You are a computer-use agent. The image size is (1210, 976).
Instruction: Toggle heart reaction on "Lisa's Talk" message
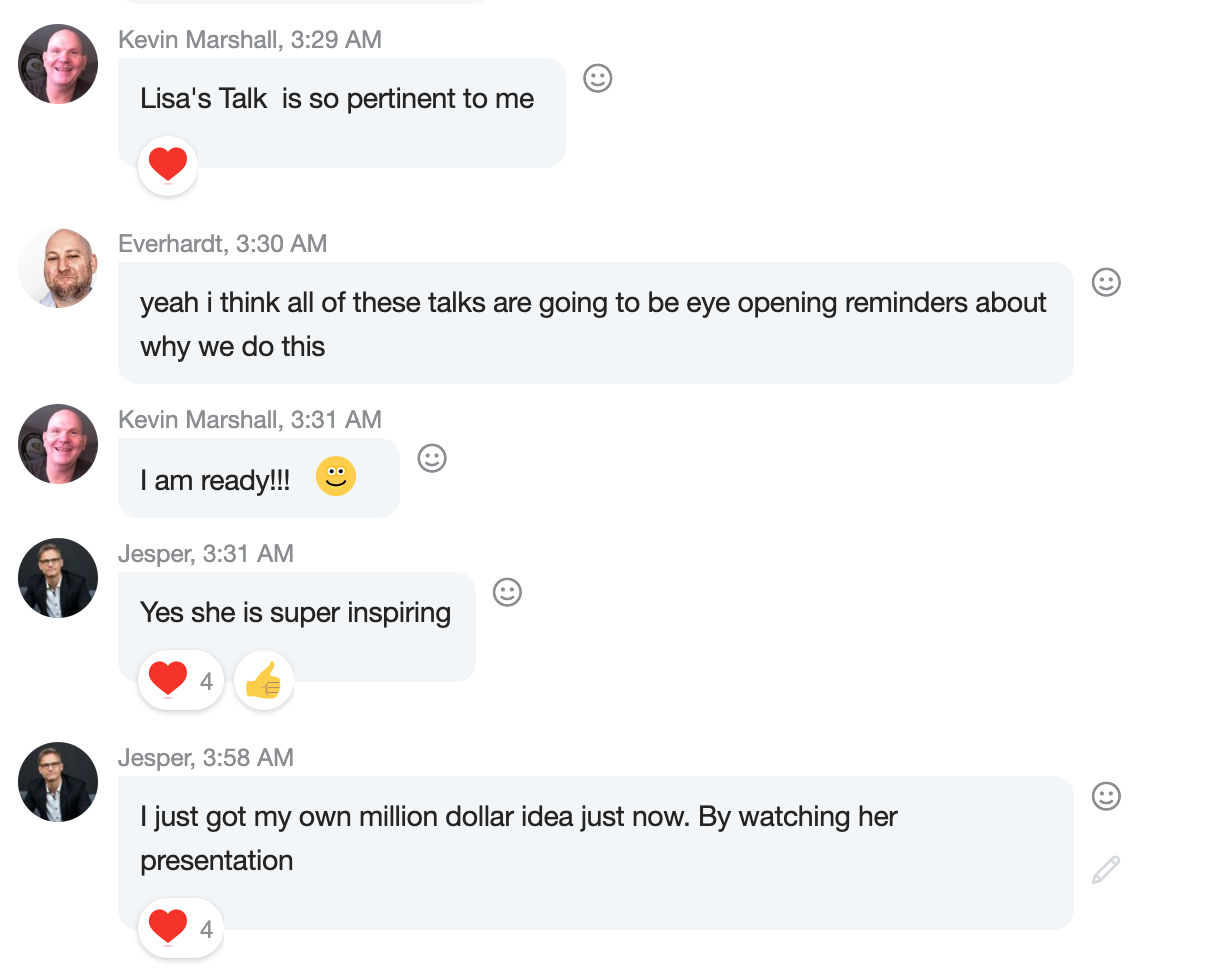pos(168,165)
